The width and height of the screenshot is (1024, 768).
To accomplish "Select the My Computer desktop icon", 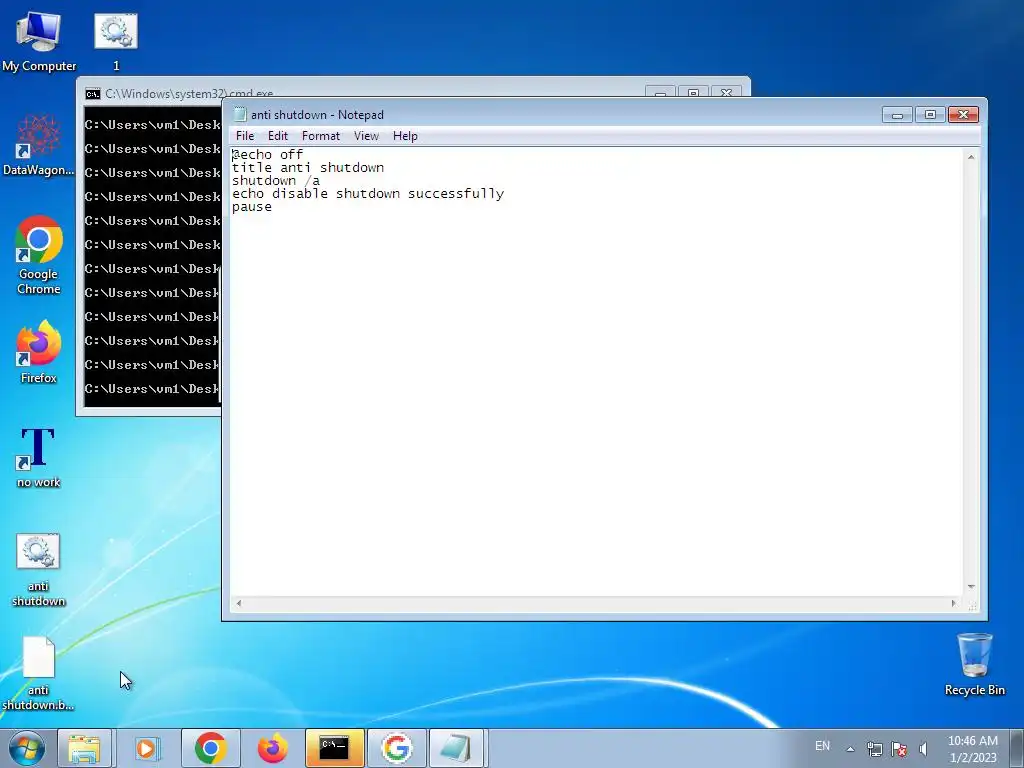I will (x=39, y=41).
